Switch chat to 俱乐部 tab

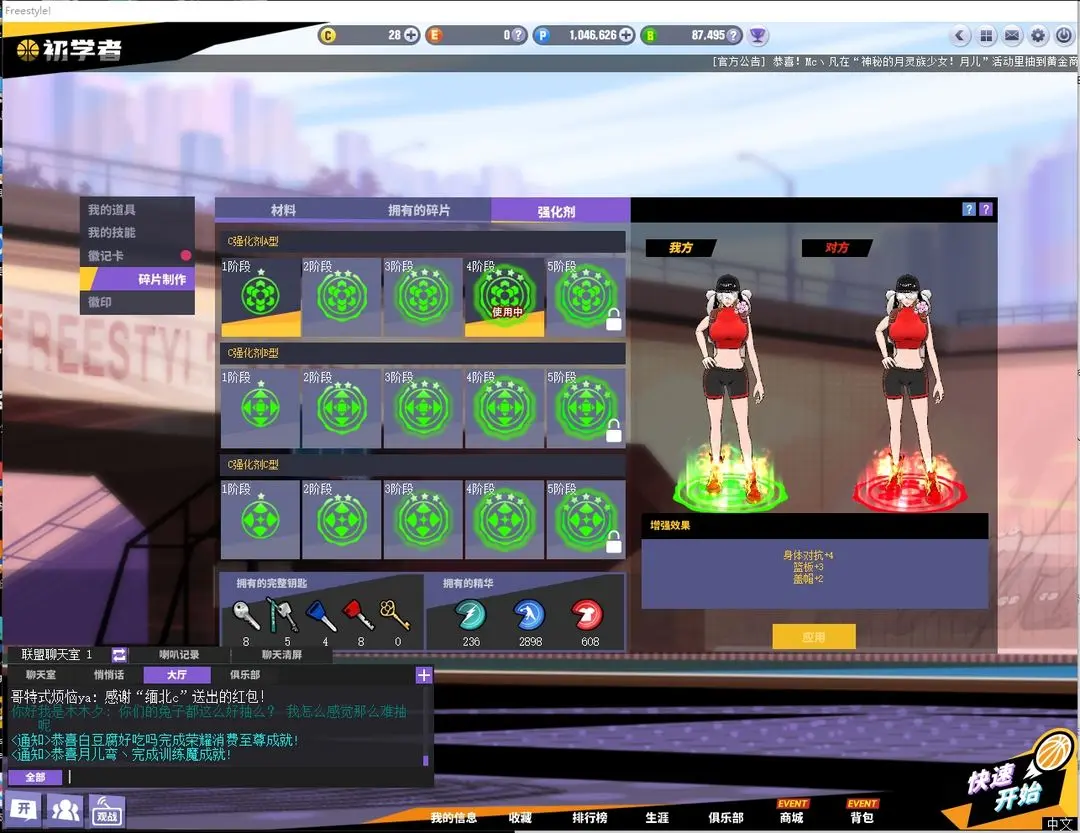(245, 675)
